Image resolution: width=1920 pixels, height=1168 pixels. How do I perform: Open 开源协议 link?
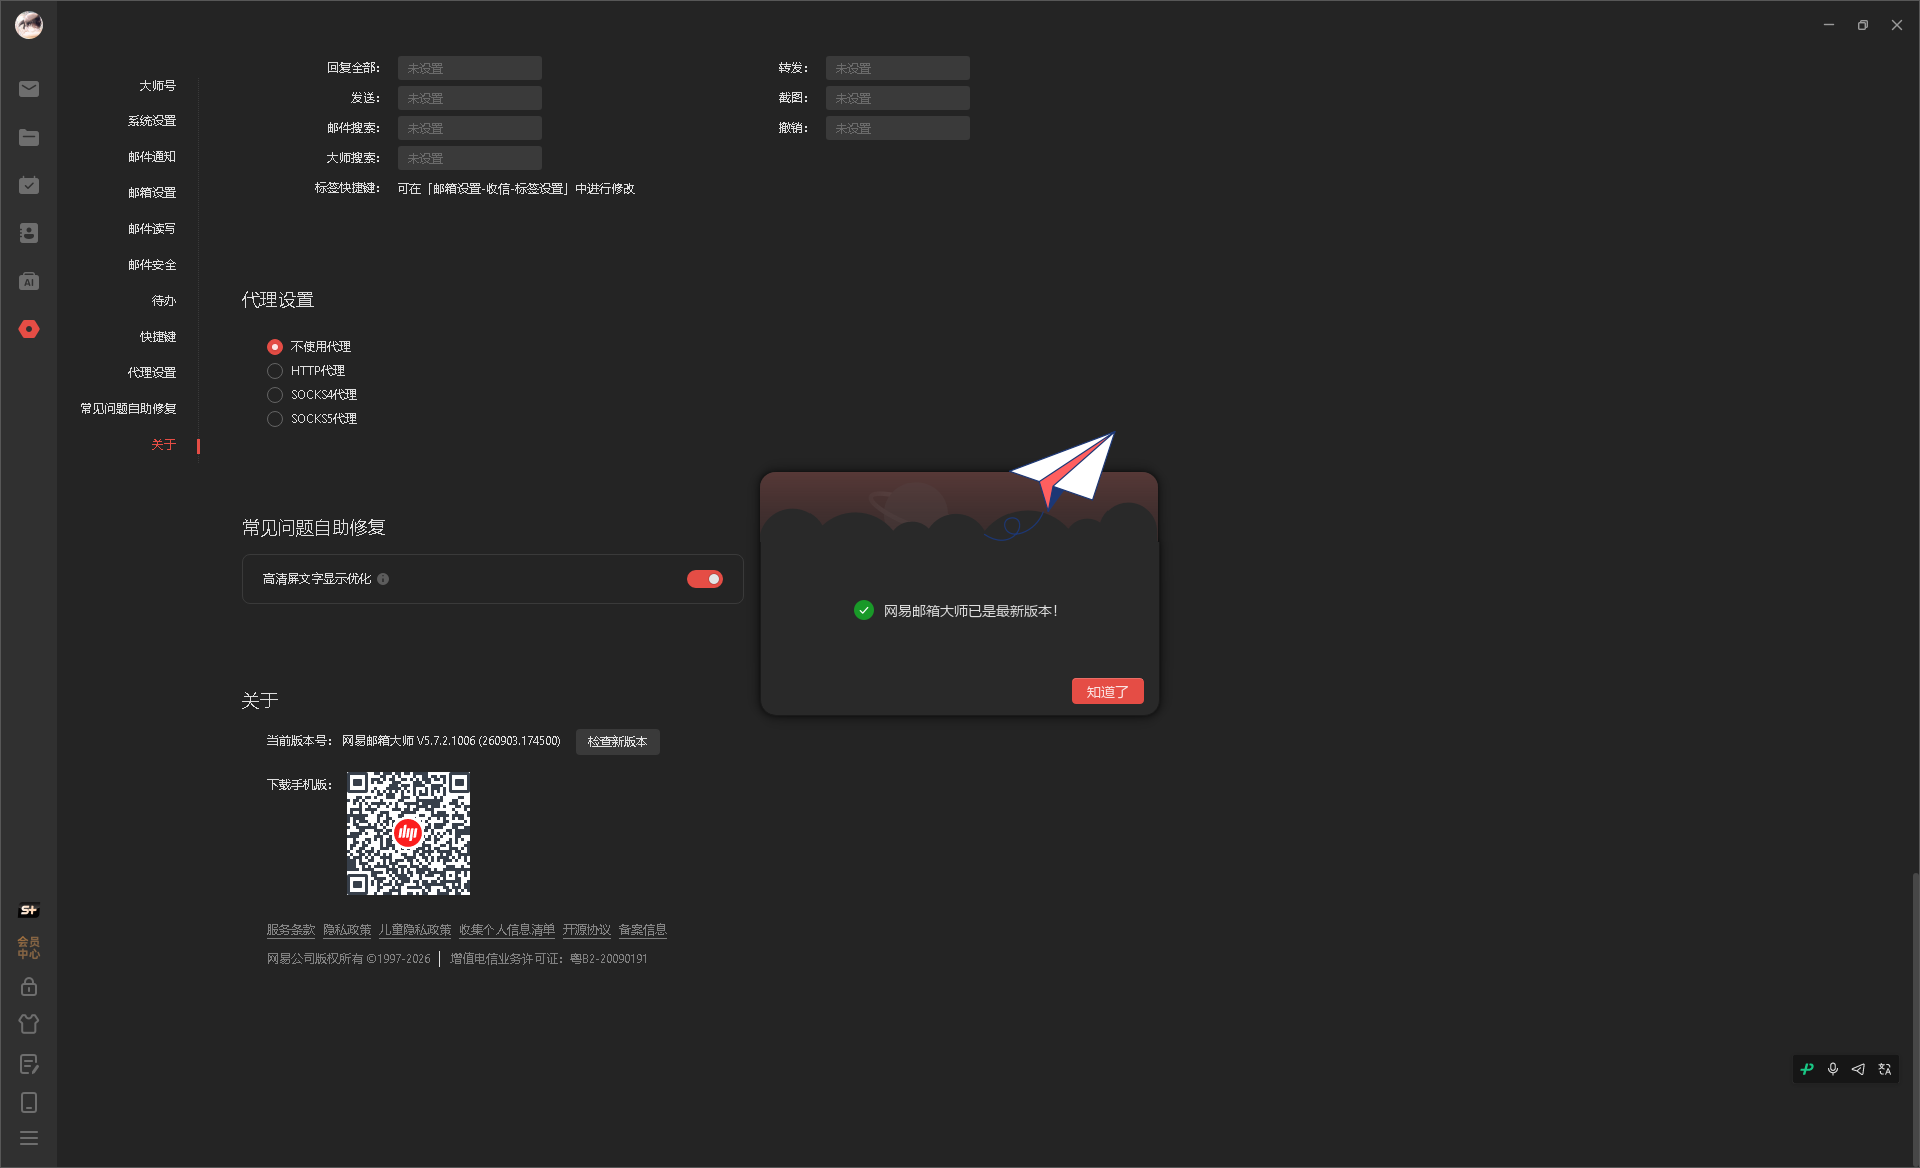[x=586, y=930]
